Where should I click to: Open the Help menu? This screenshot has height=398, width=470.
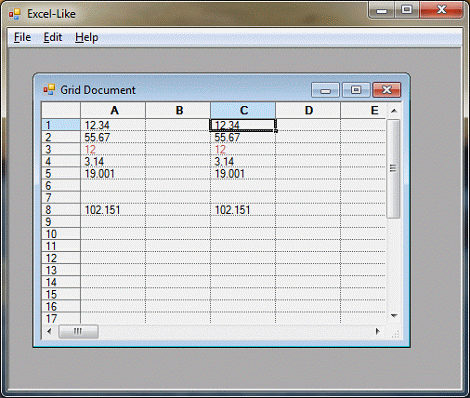click(x=86, y=37)
